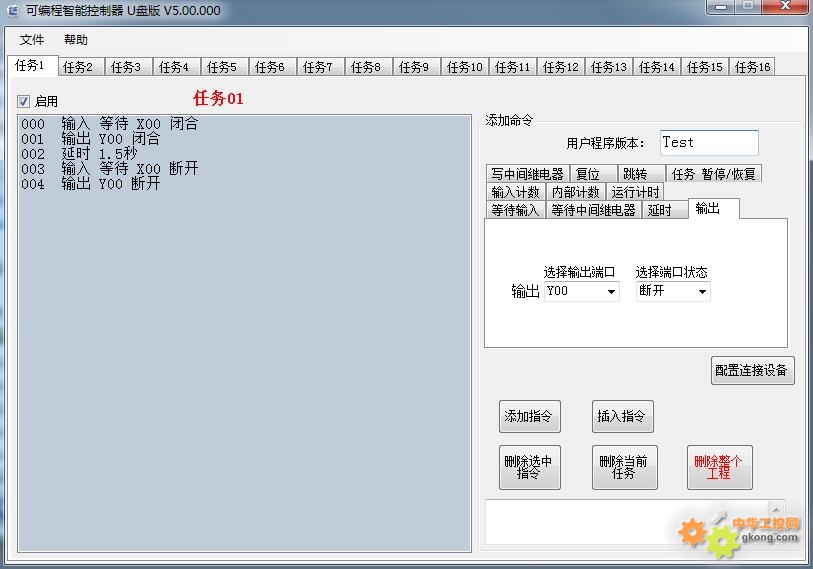The height and width of the screenshot is (569, 813).
Task: Switch to the 任务9 tab
Action: click(416, 67)
